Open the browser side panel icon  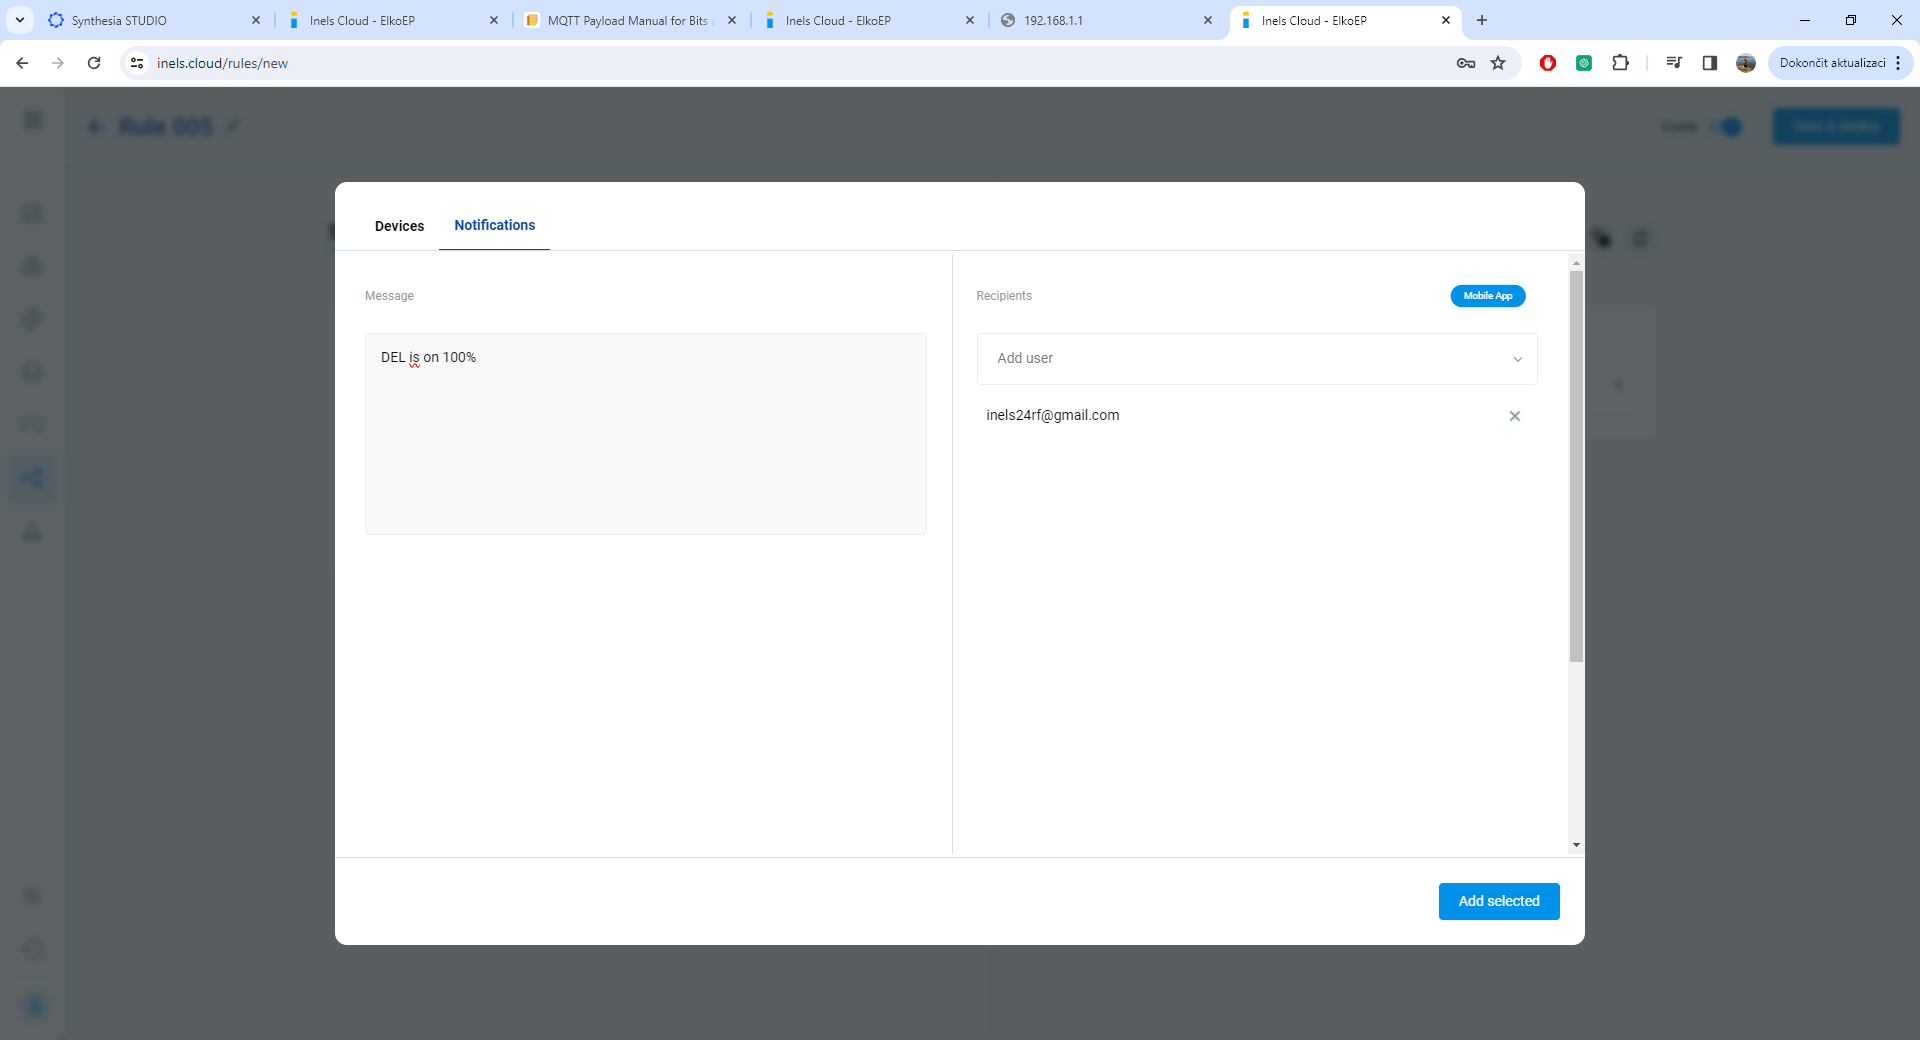pyautogui.click(x=1710, y=63)
